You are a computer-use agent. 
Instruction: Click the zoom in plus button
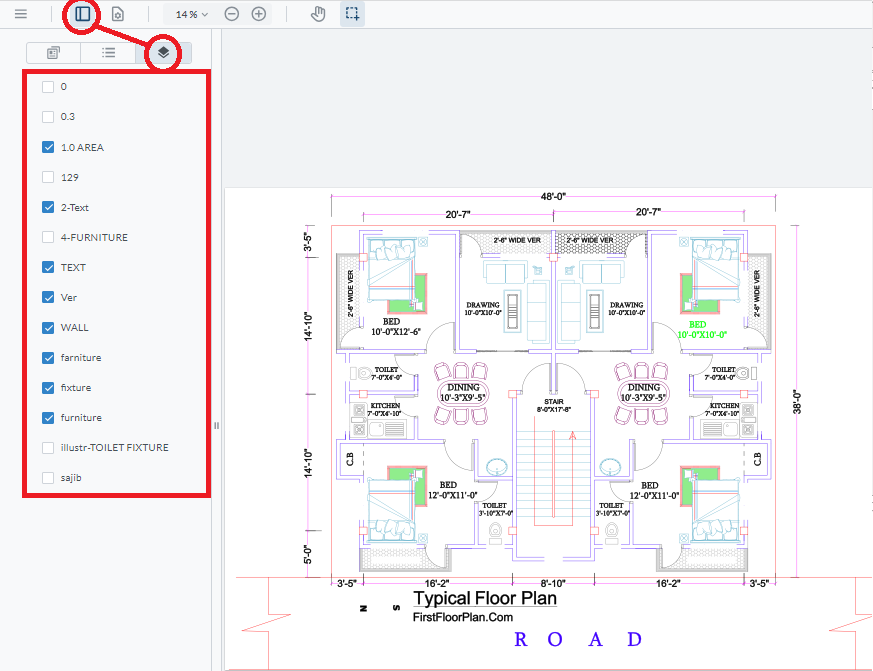coord(259,14)
